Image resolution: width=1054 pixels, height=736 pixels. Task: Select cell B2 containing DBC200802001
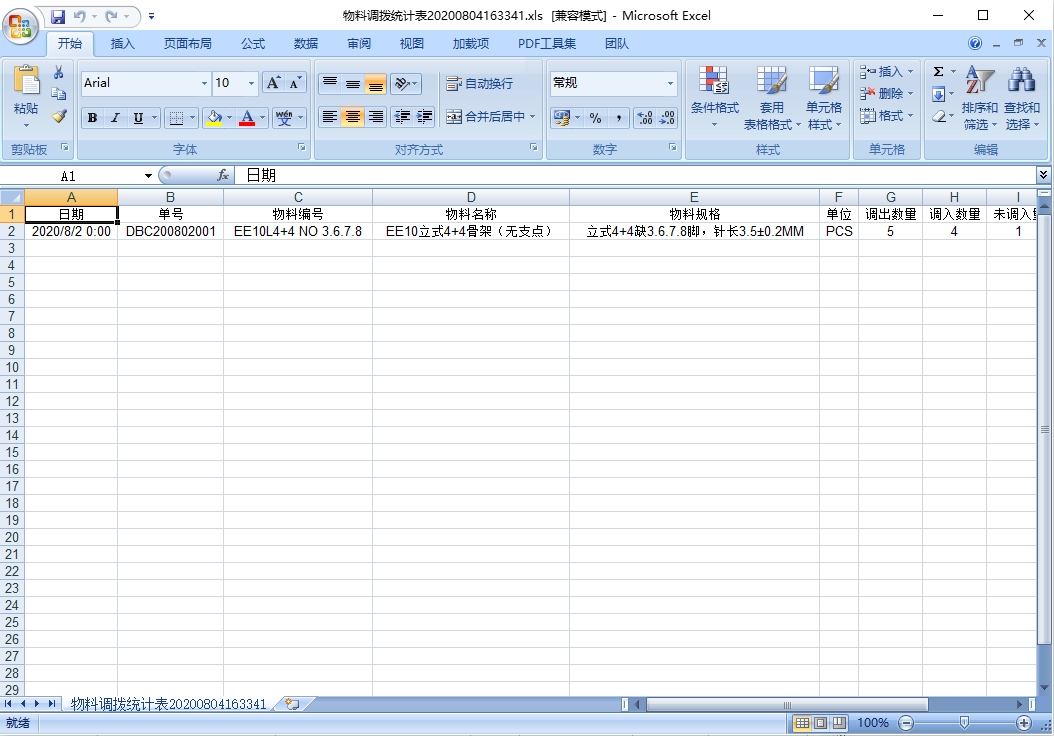[x=170, y=231]
